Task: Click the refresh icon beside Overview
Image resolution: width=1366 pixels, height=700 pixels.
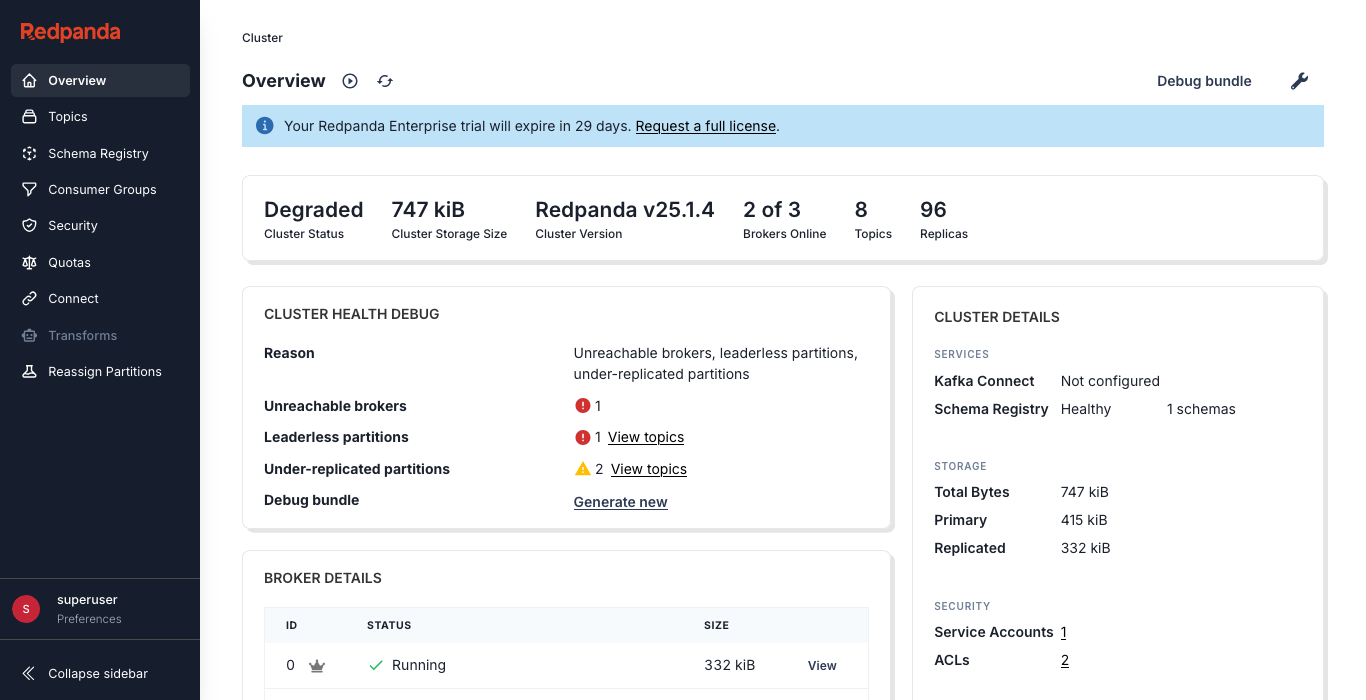Action: pyautogui.click(x=385, y=81)
